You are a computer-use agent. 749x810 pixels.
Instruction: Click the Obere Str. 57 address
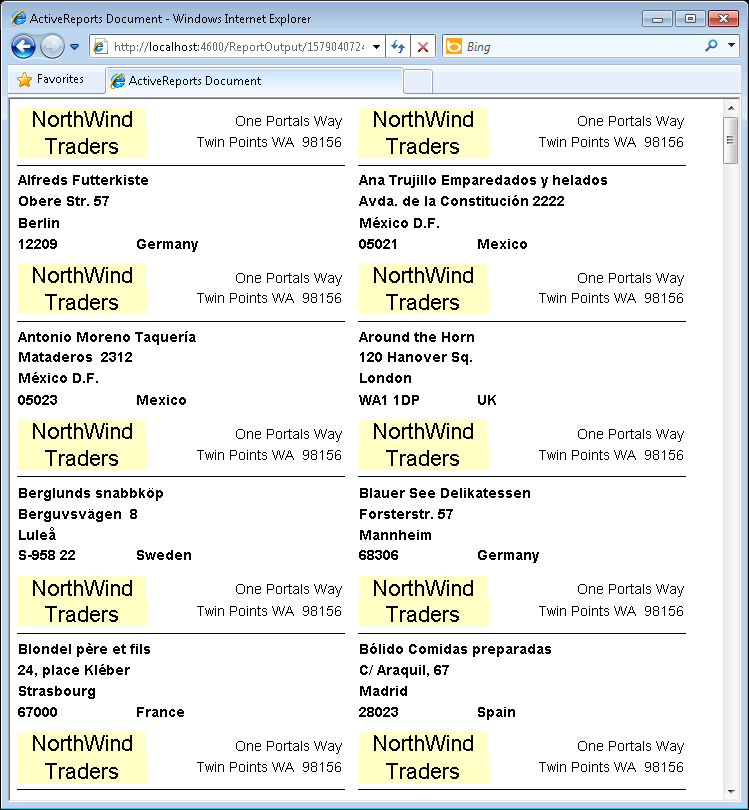(x=64, y=201)
